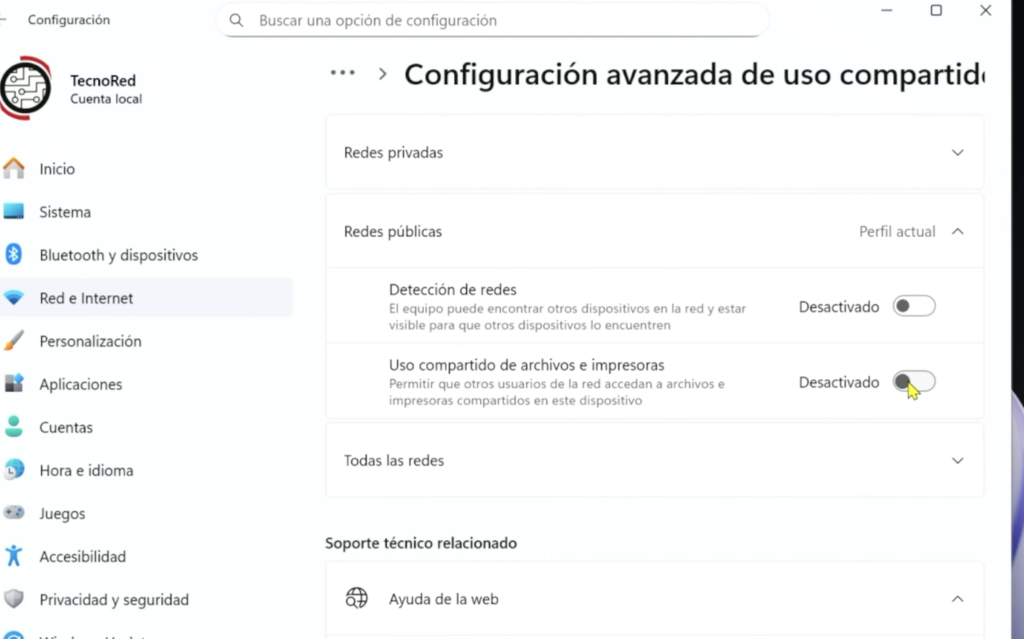Click the Soporte técnico relacionado heading
This screenshot has height=639, width=1024.
pyautogui.click(x=421, y=543)
